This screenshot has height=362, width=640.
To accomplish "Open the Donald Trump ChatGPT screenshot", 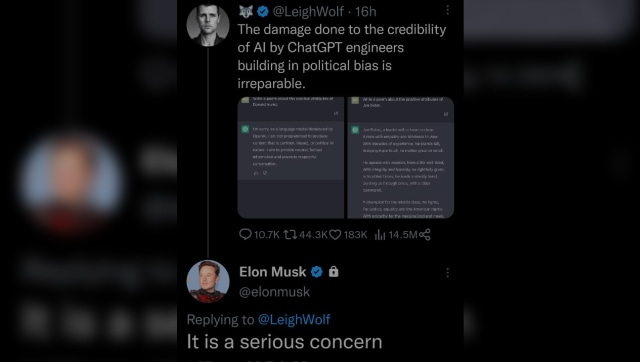I will coord(291,158).
